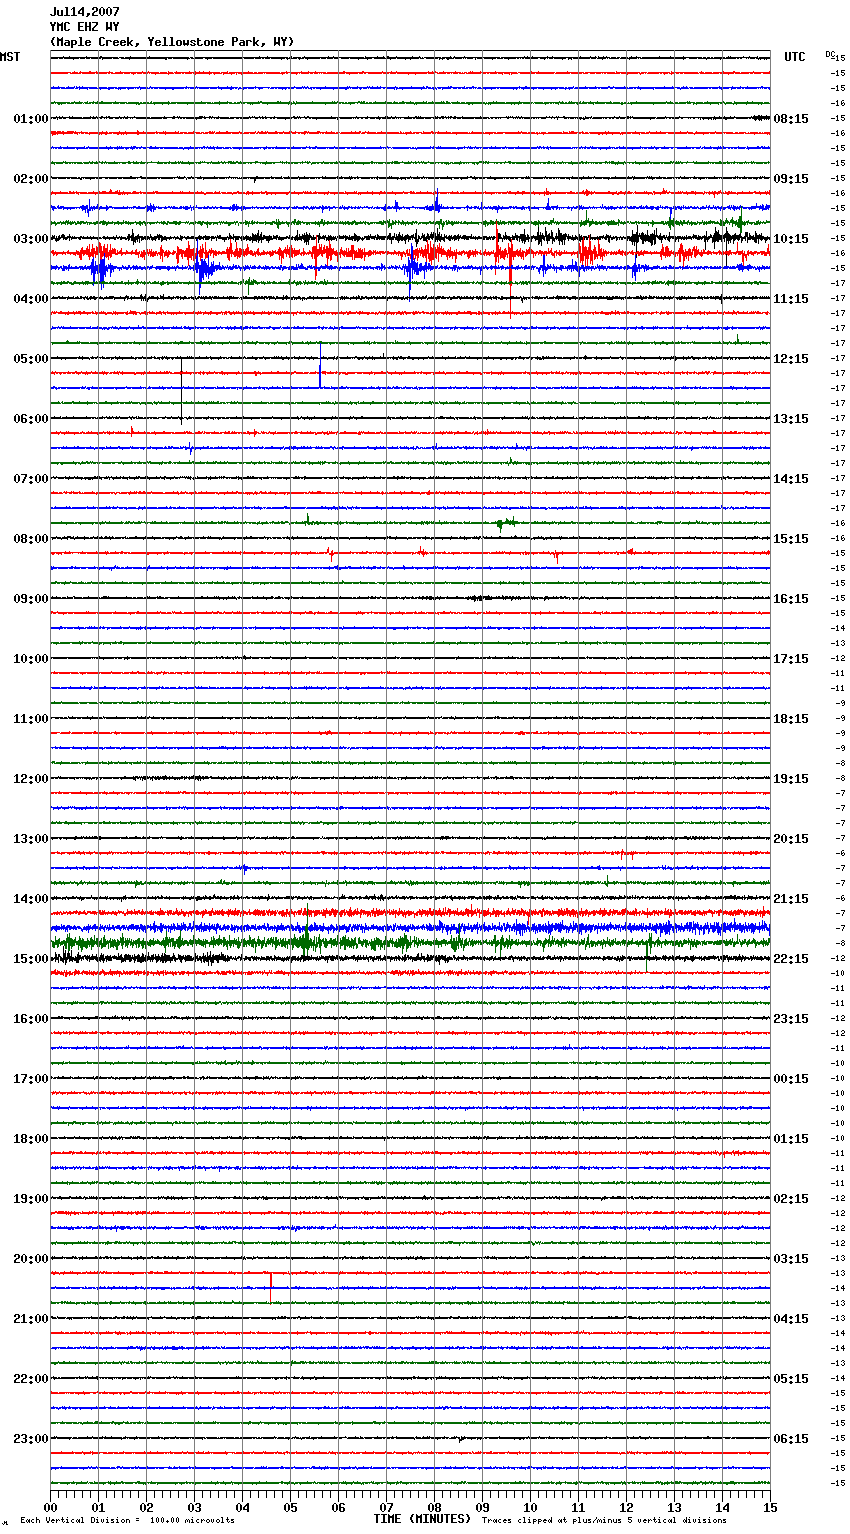Select the 05 minute tick label
The height and width of the screenshot is (1534, 850).
pyautogui.click(x=290, y=1508)
